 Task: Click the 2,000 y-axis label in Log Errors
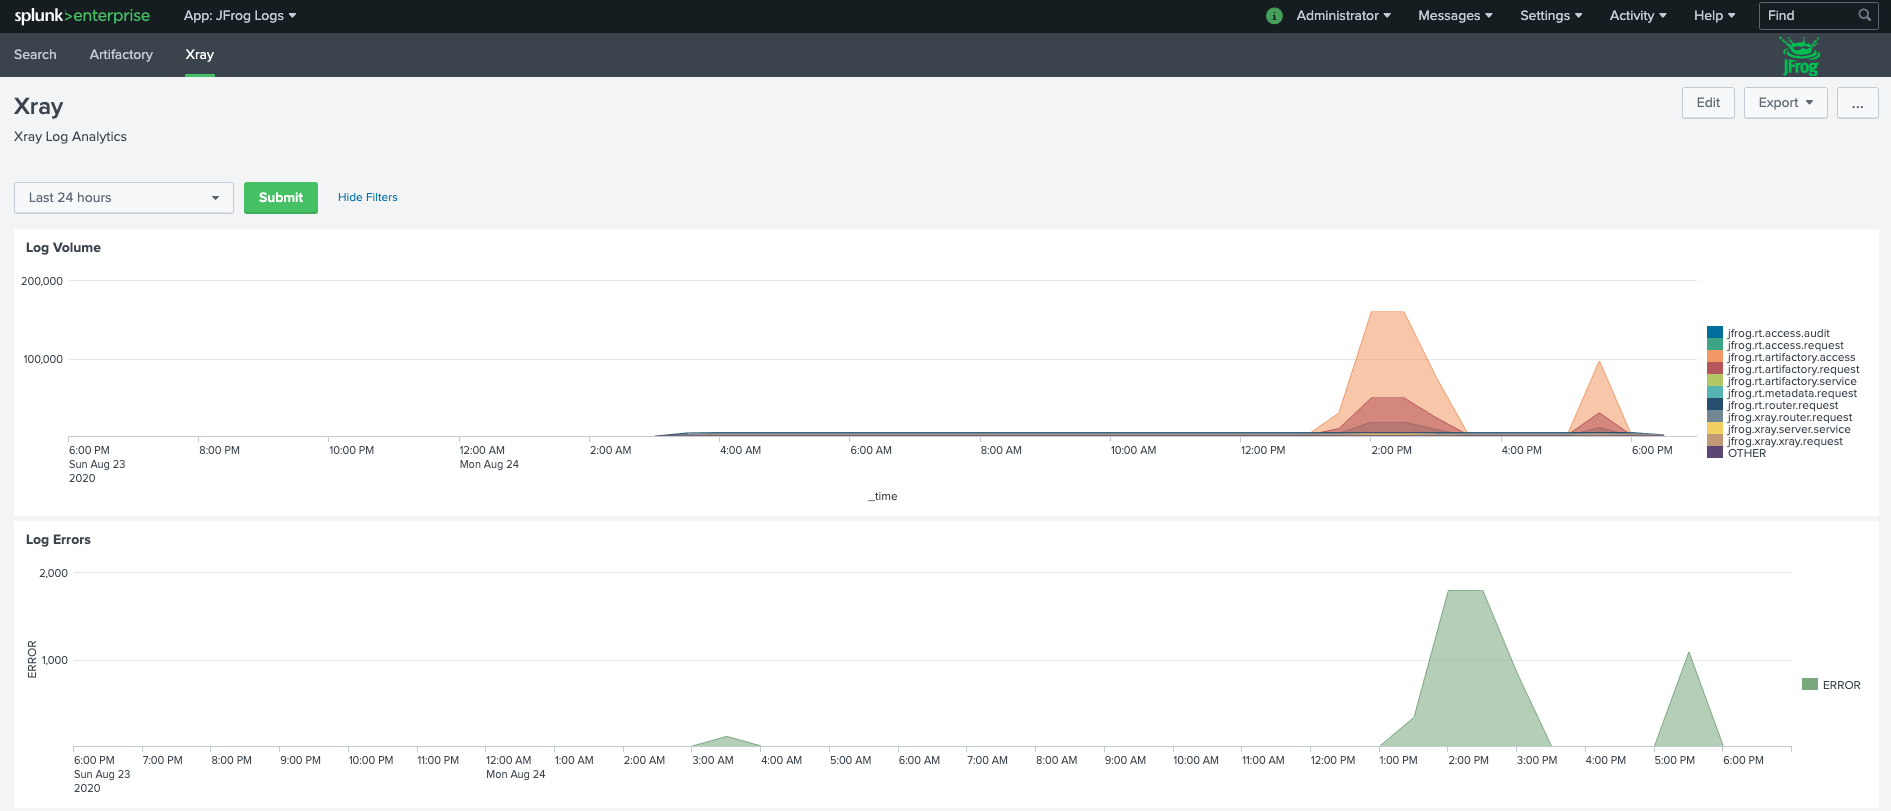53,573
